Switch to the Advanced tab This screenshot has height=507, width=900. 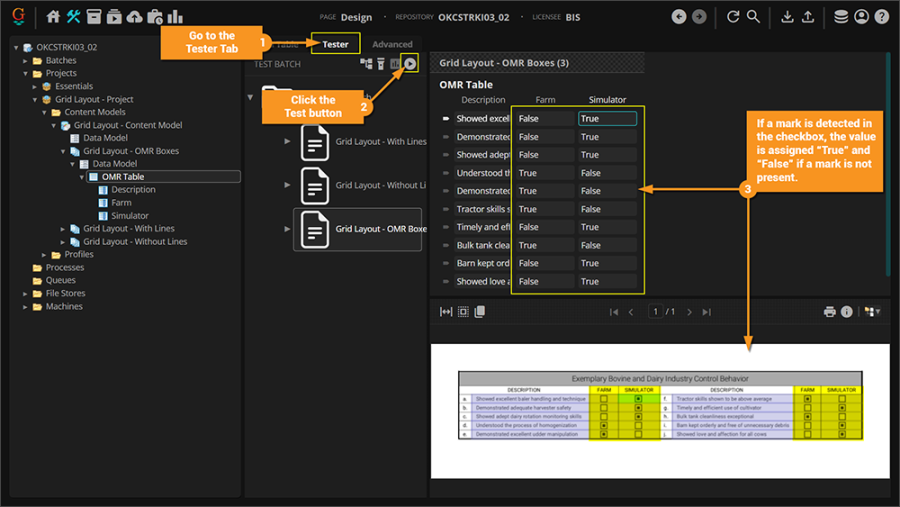click(392, 44)
